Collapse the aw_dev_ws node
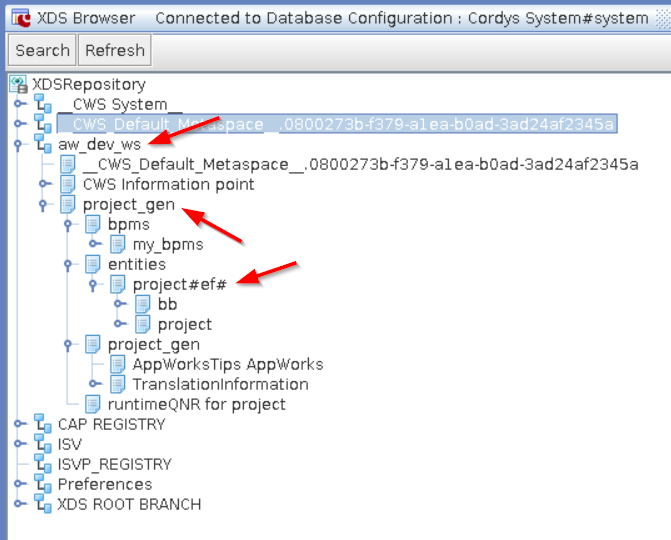Image resolution: width=671 pixels, height=540 pixels. pyautogui.click(x=18, y=145)
